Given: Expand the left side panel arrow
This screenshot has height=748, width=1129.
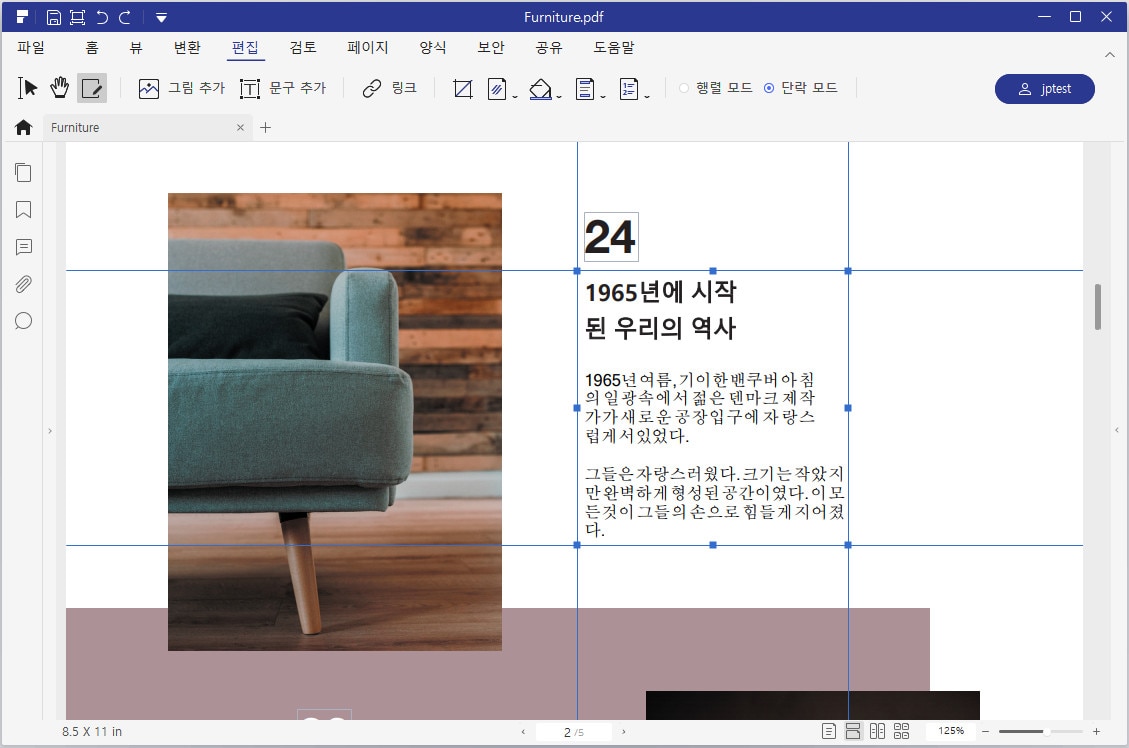Looking at the screenshot, I should (50, 431).
